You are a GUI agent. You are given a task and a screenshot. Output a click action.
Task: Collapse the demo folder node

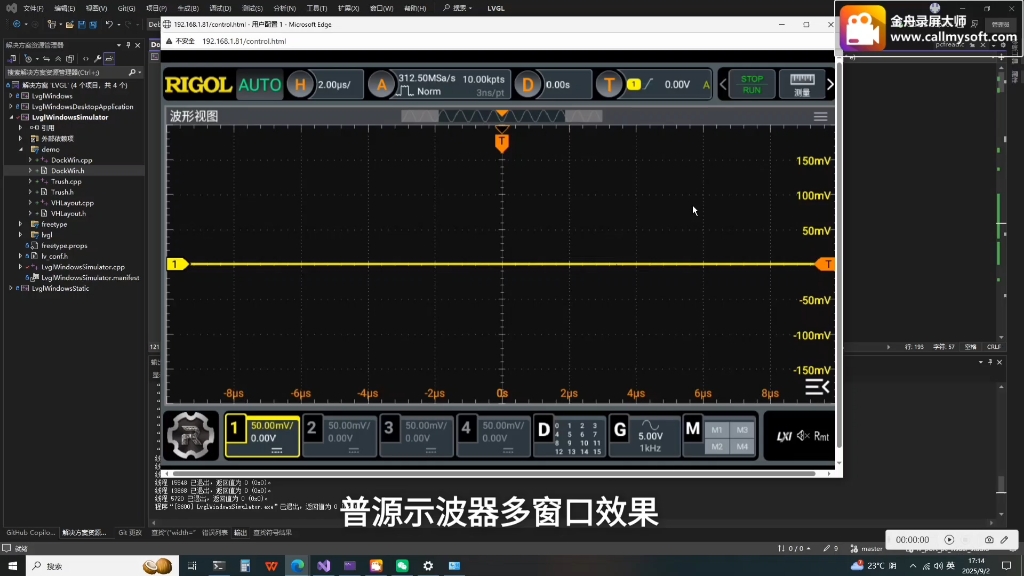point(20,150)
